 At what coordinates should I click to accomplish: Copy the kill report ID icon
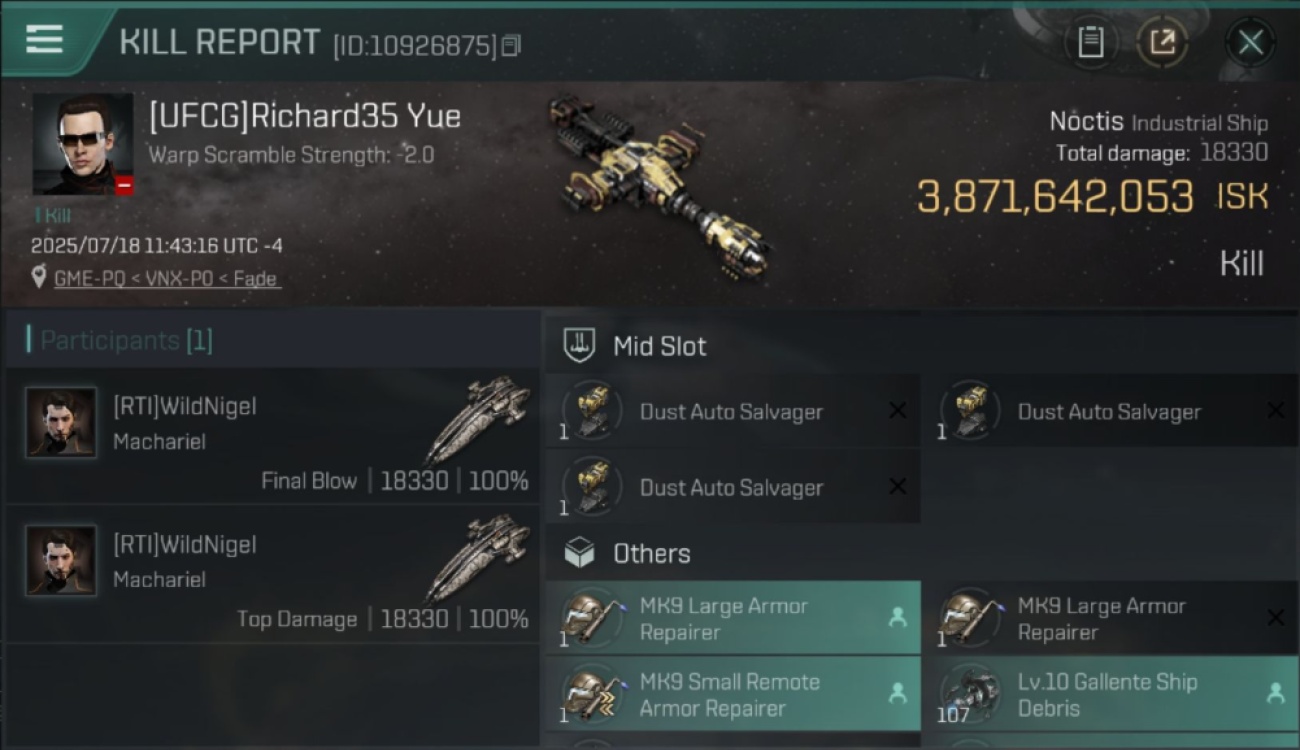511,45
